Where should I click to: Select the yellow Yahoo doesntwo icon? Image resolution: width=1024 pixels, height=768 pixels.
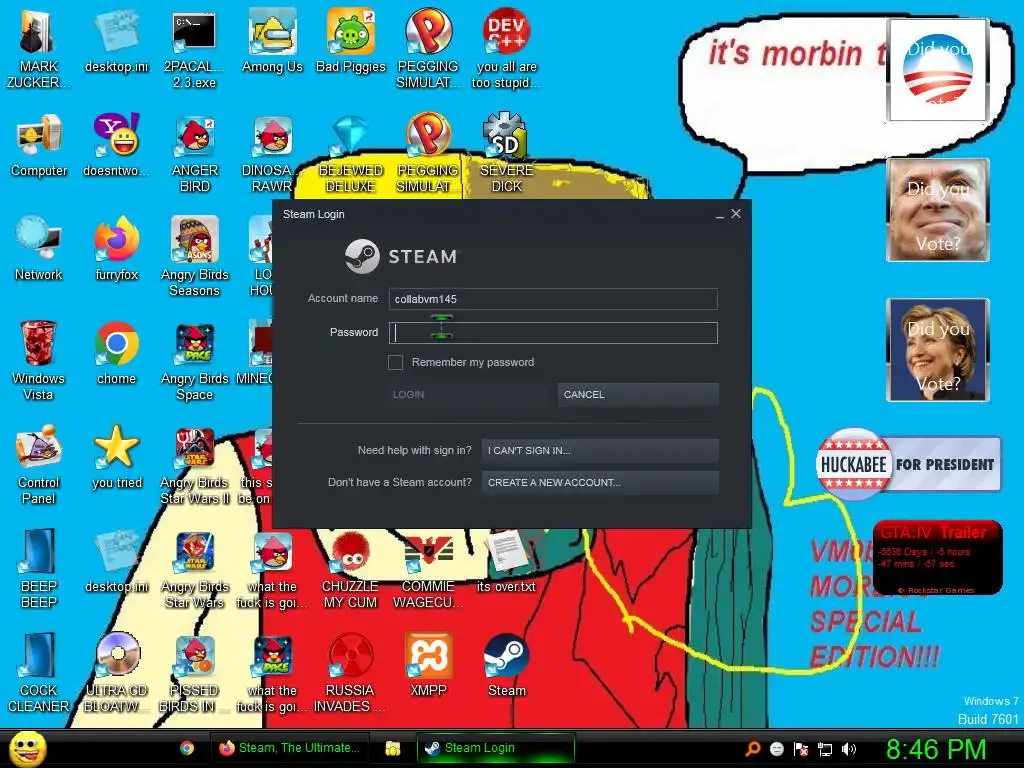click(x=116, y=145)
